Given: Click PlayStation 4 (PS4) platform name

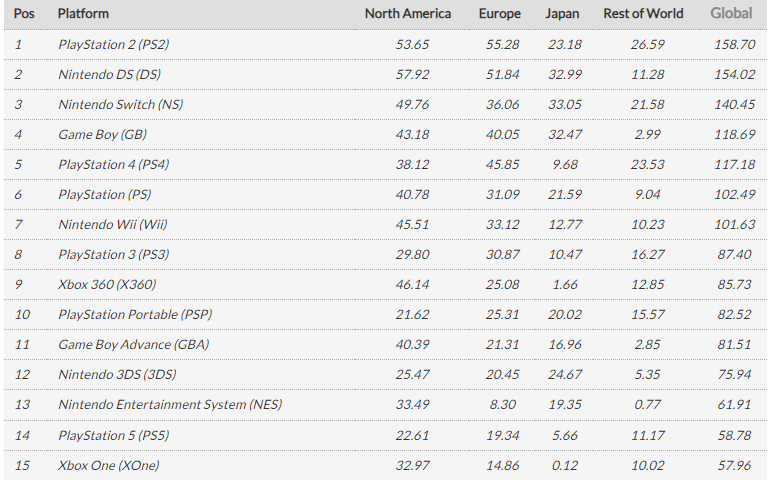Looking at the screenshot, I should pyautogui.click(x=113, y=164).
